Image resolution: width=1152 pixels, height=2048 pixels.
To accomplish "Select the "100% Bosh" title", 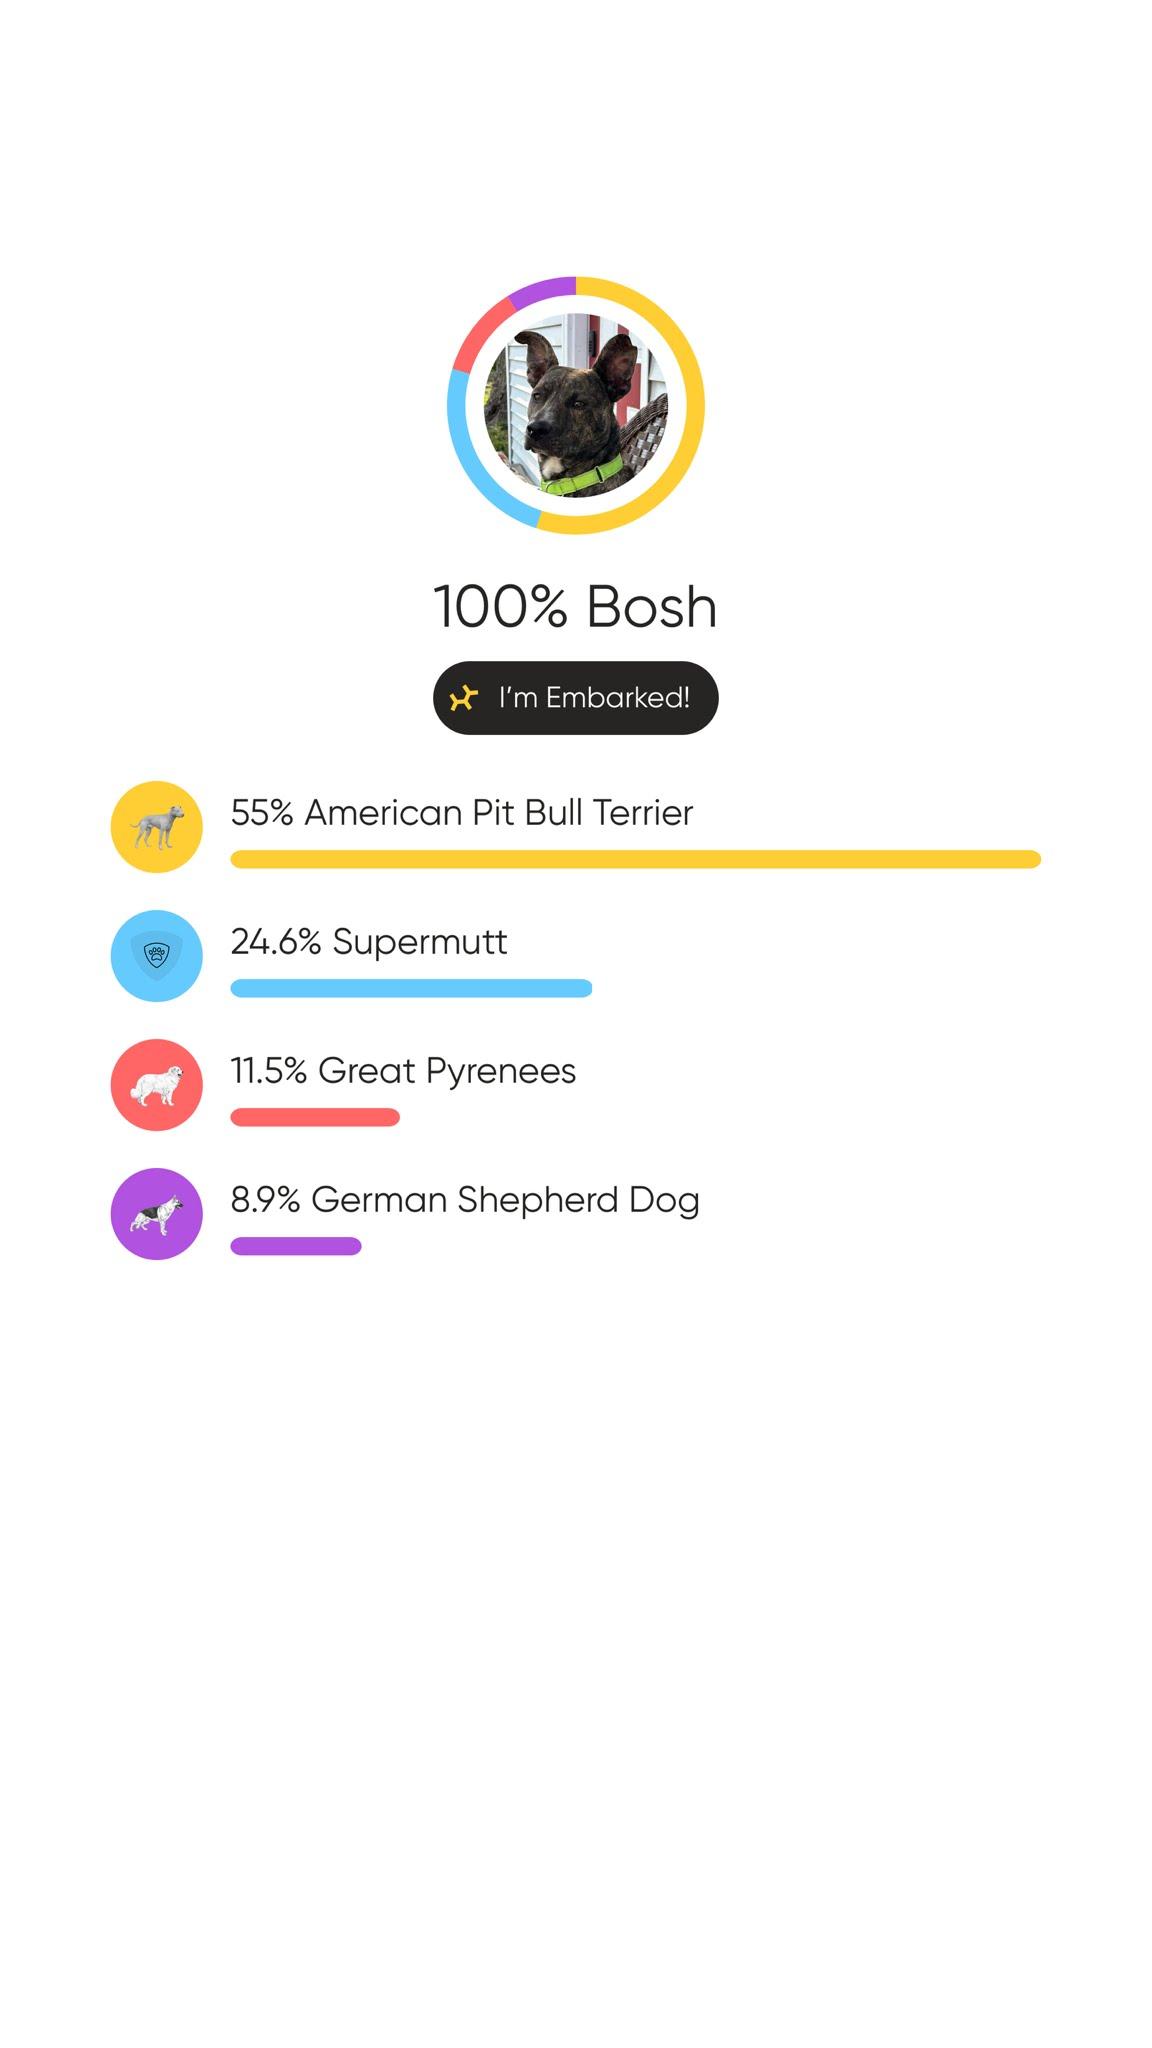I will [x=576, y=606].
